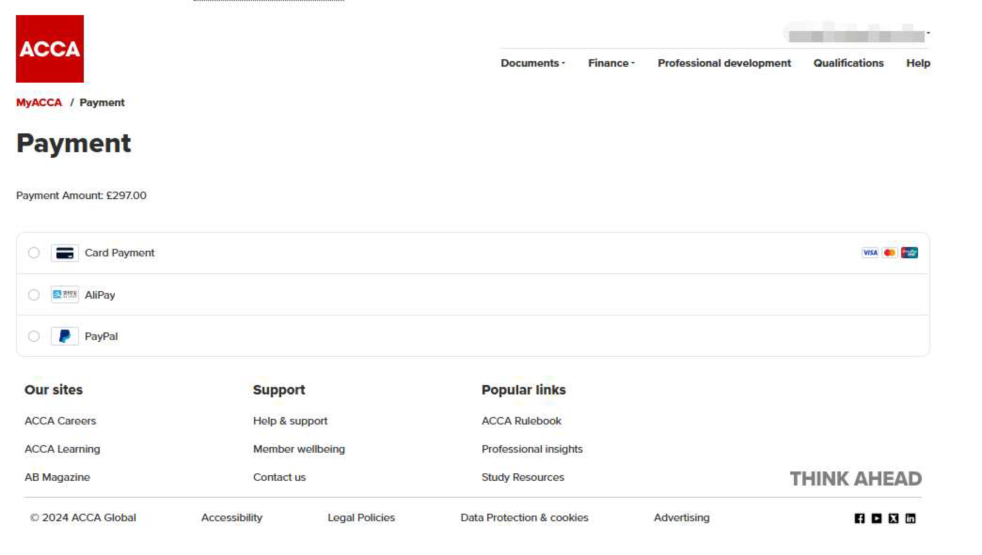The width and height of the screenshot is (982, 555).
Task: Open the Contact us link
Action: tap(279, 477)
